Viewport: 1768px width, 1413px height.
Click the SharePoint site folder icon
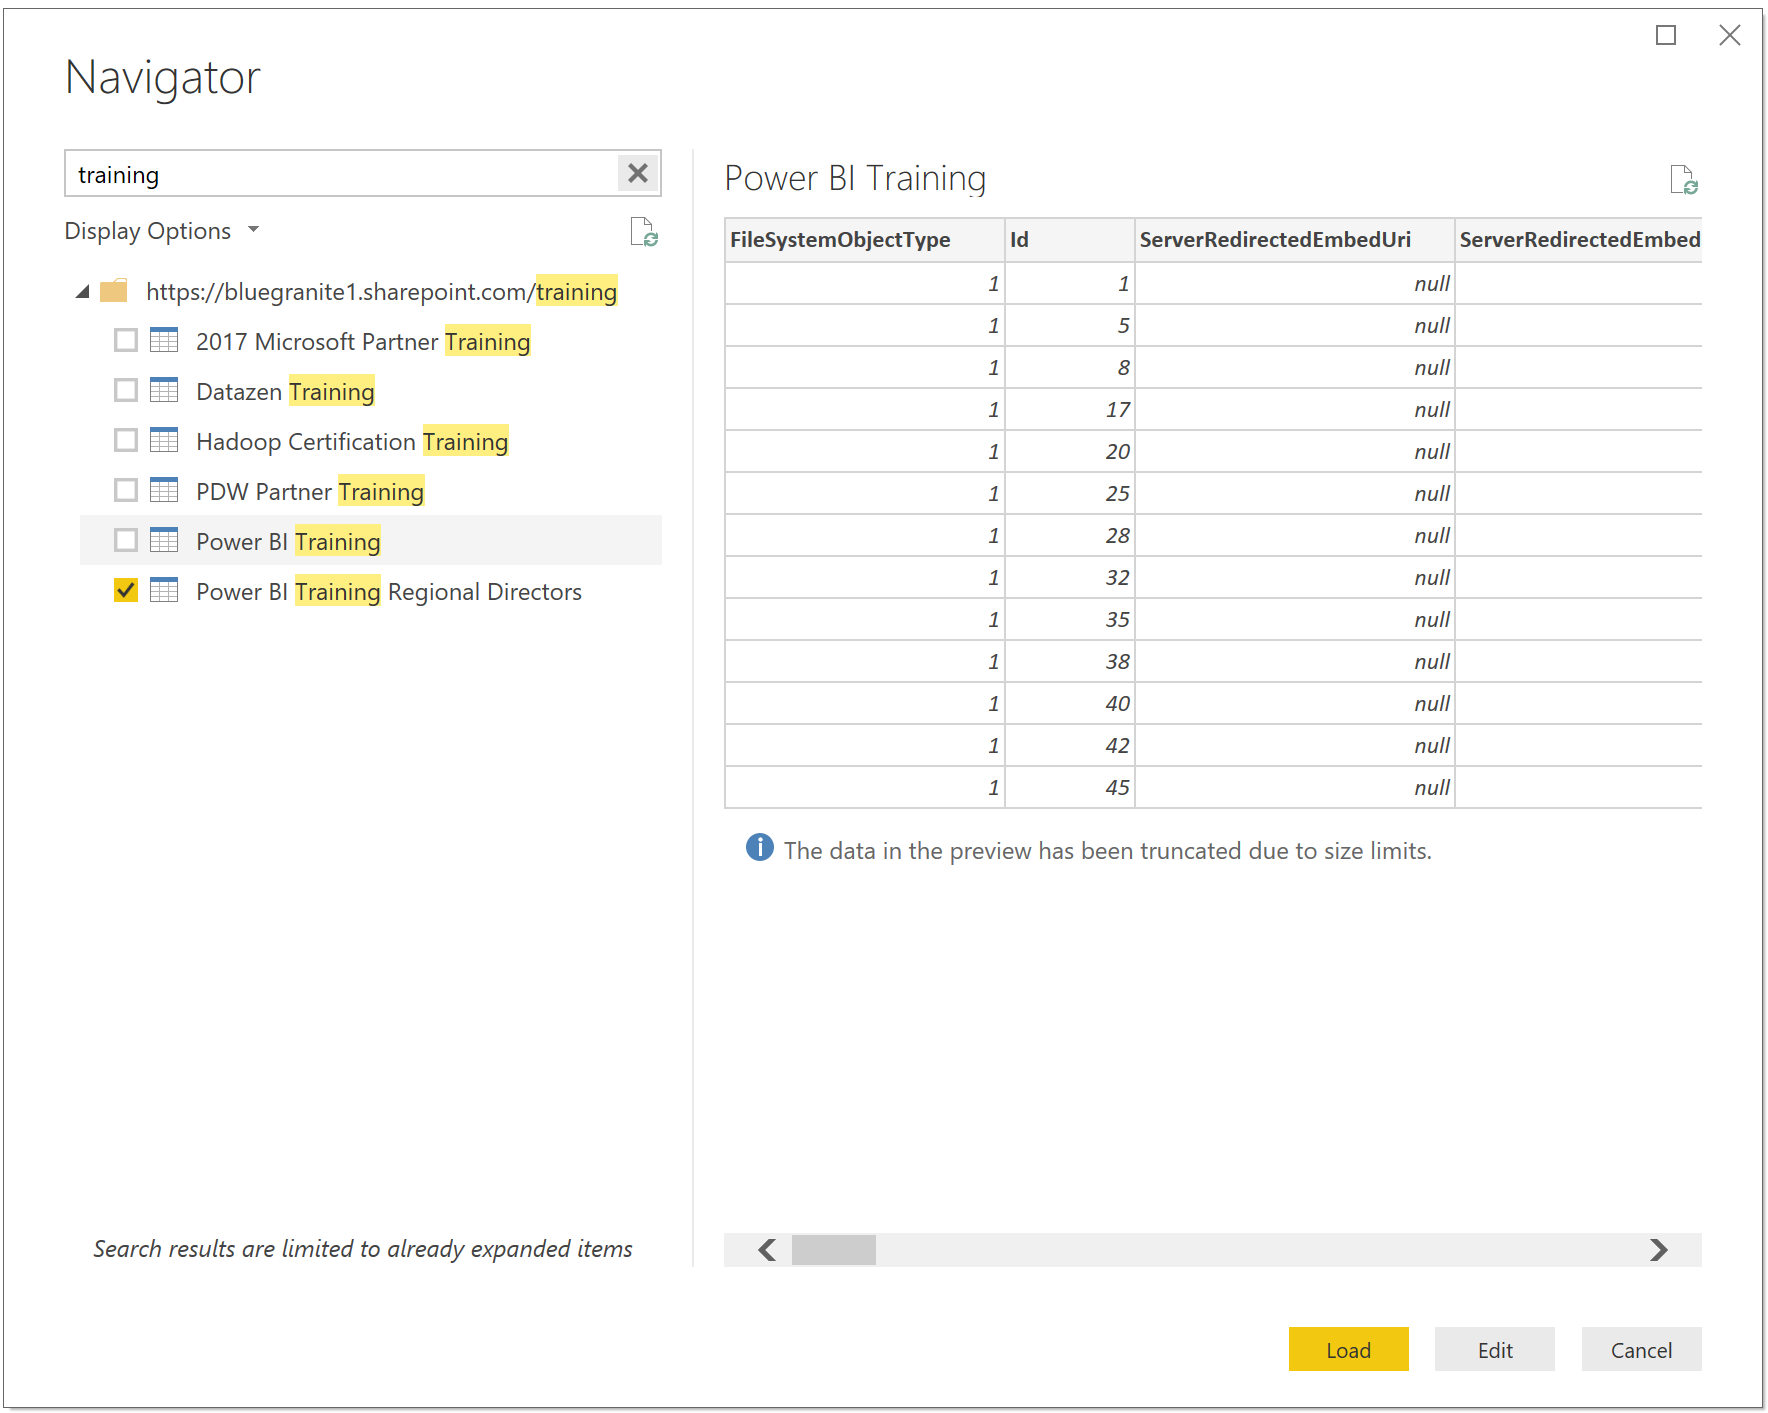pyautogui.click(x=114, y=291)
